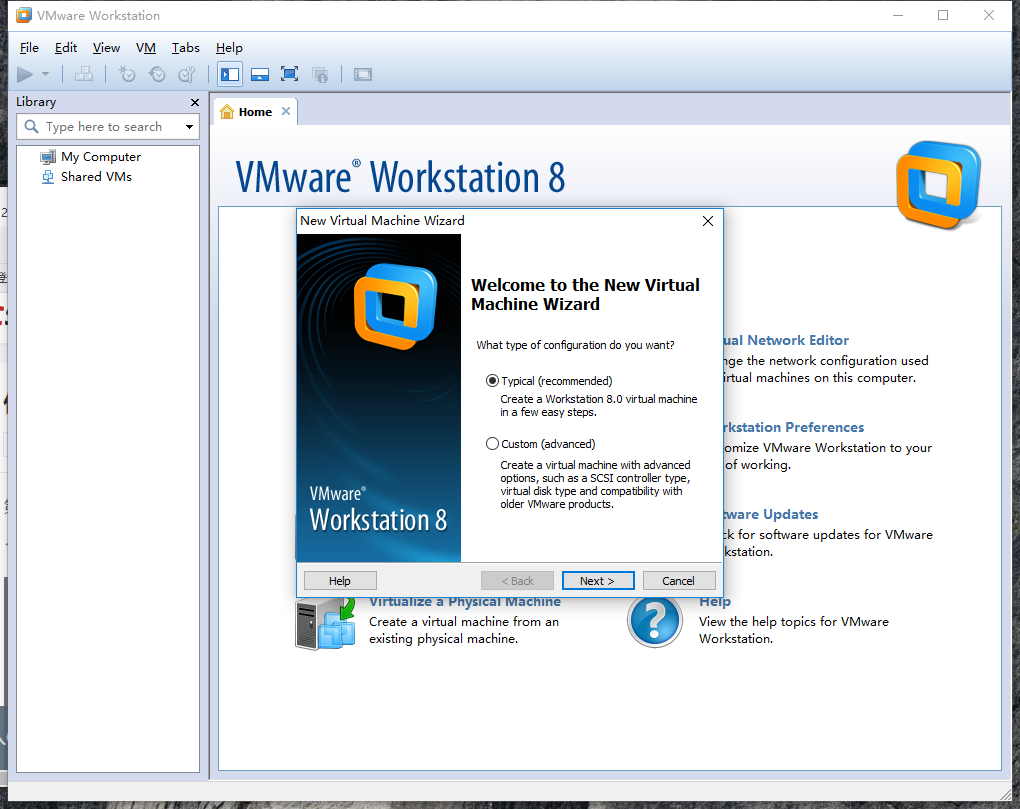Click the Next button in the wizard
The width and height of the screenshot is (1020, 809).
coord(598,581)
